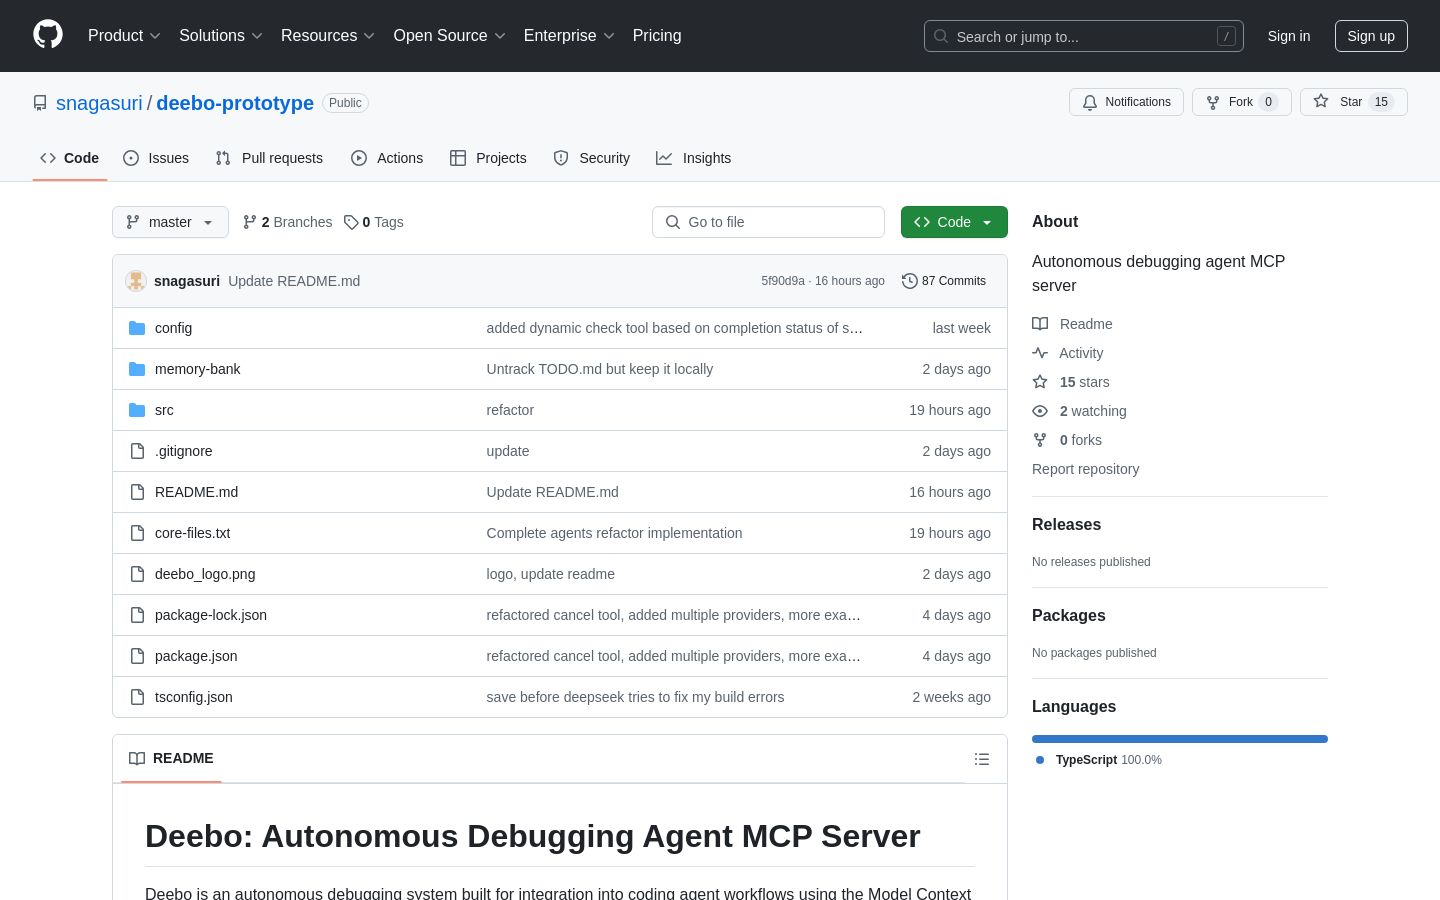This screenshot has width=1440, height=900.
Task: Open the Insights tab
Action: 694,158
